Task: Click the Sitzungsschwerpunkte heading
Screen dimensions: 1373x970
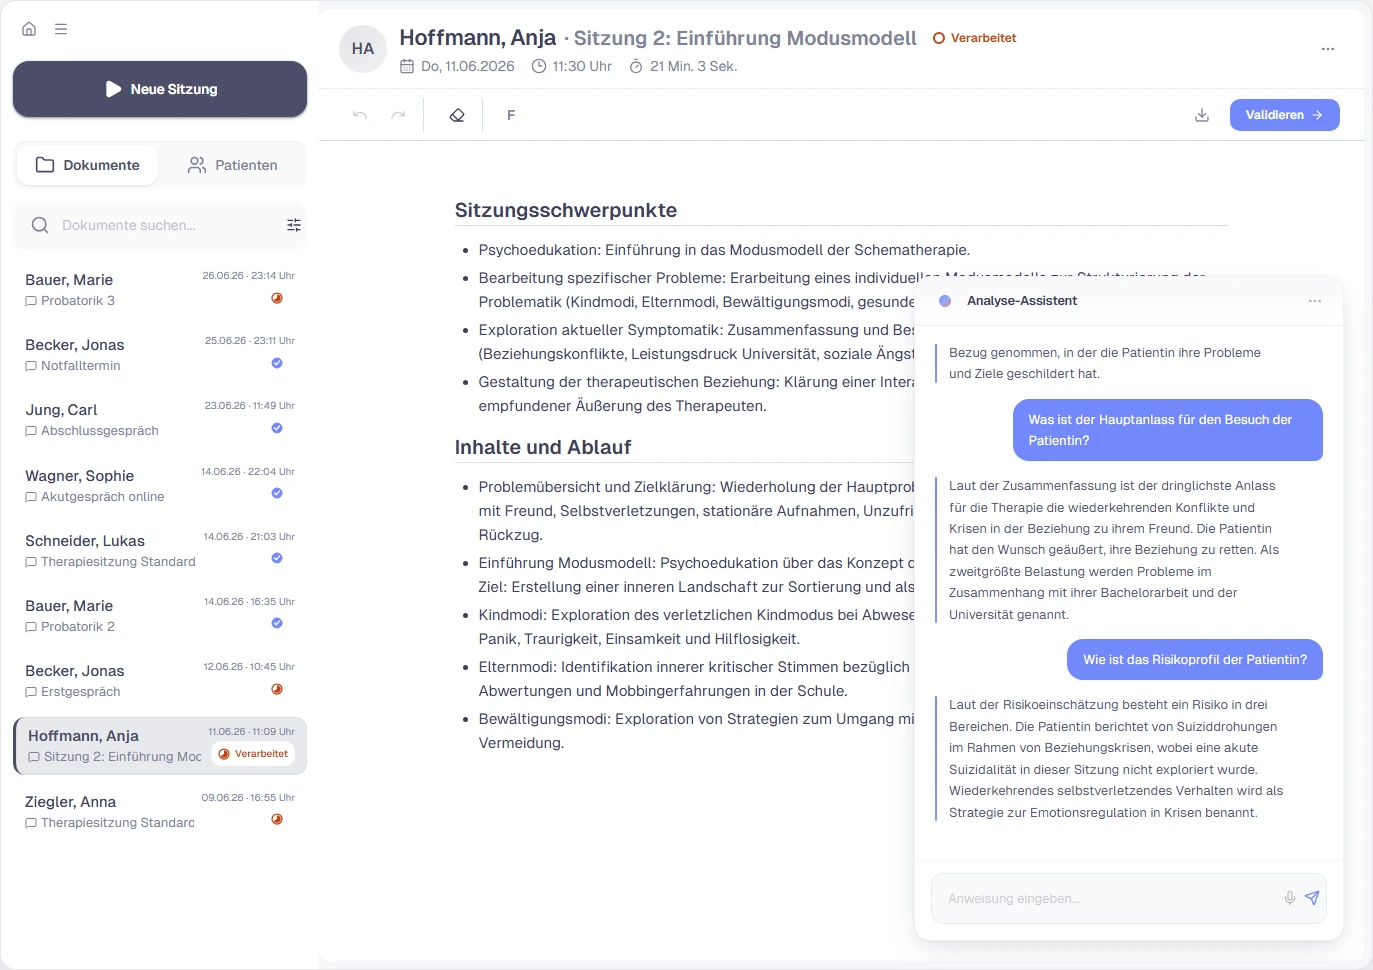Action: pyautogui.click(x=566, y=210)
